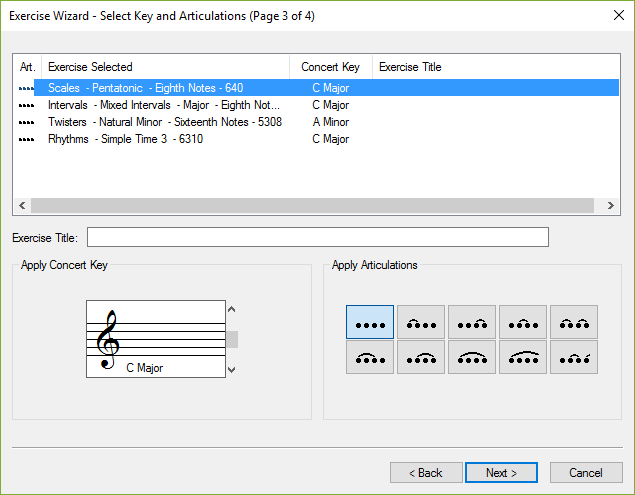Viewport: 635px width, 495px height.
Task: Proceed with the Next button
Action: click(x=501, y=473)
